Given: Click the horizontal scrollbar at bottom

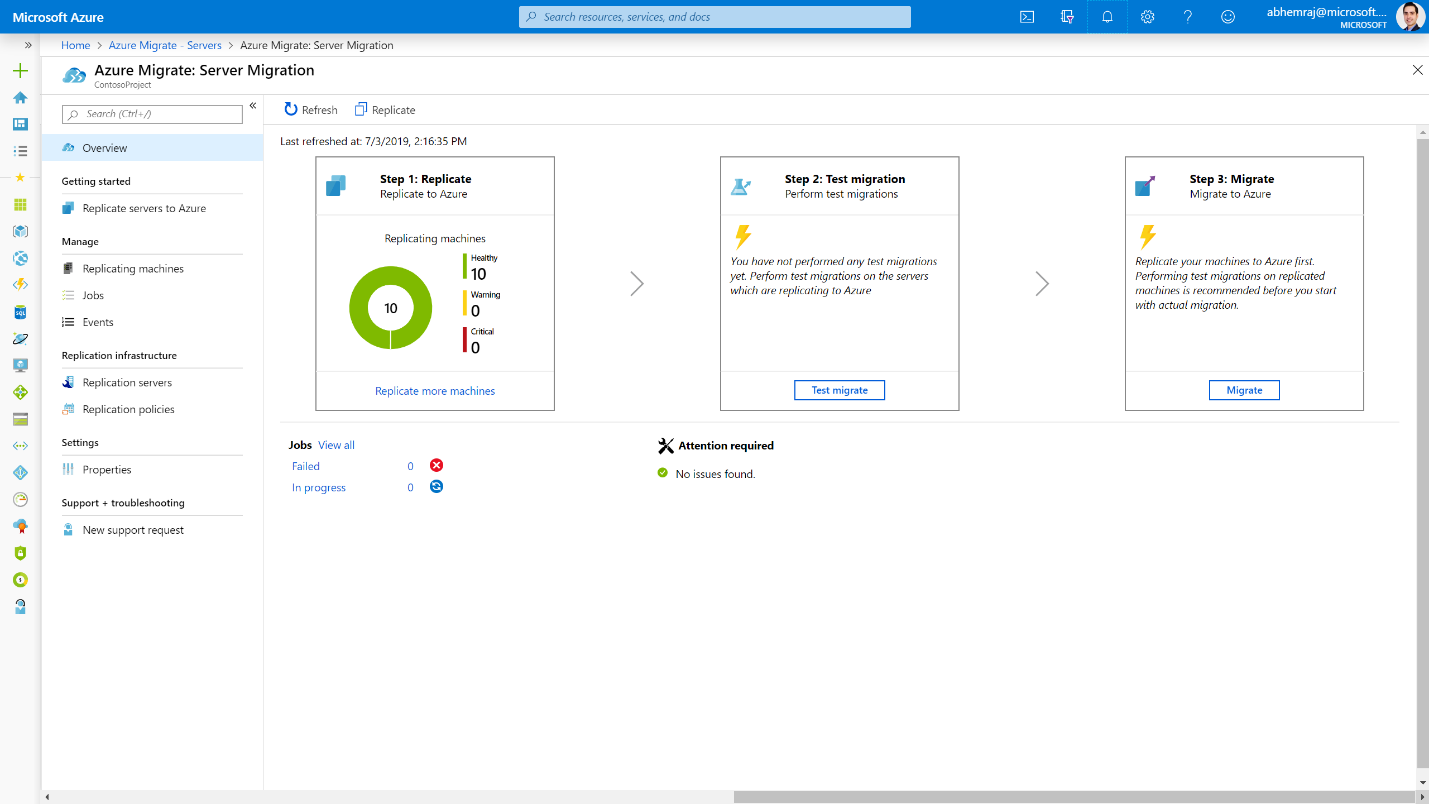Looking at the screenshot, I should (1074, 797).
